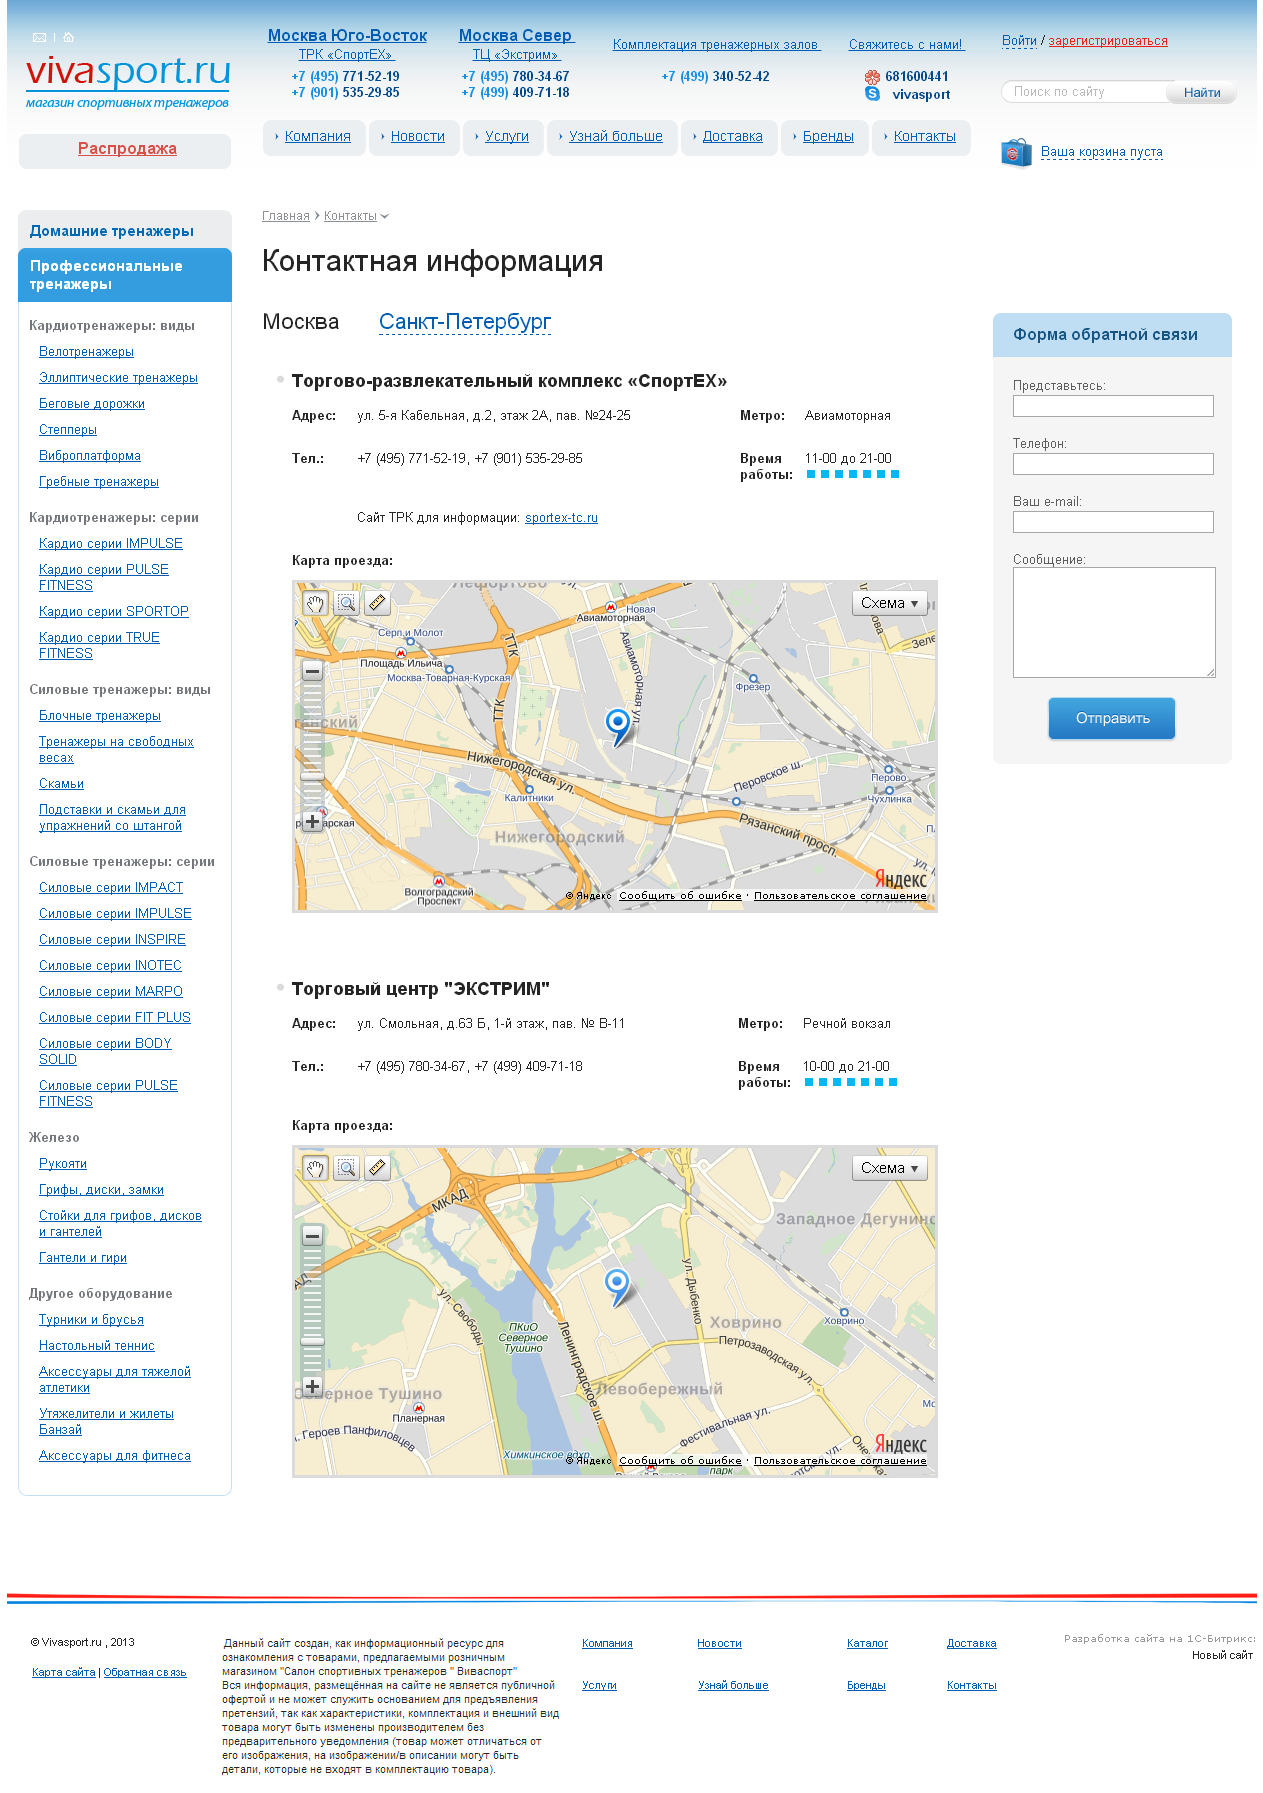Focus the Сообщение message textarea

coord(1114,623)
